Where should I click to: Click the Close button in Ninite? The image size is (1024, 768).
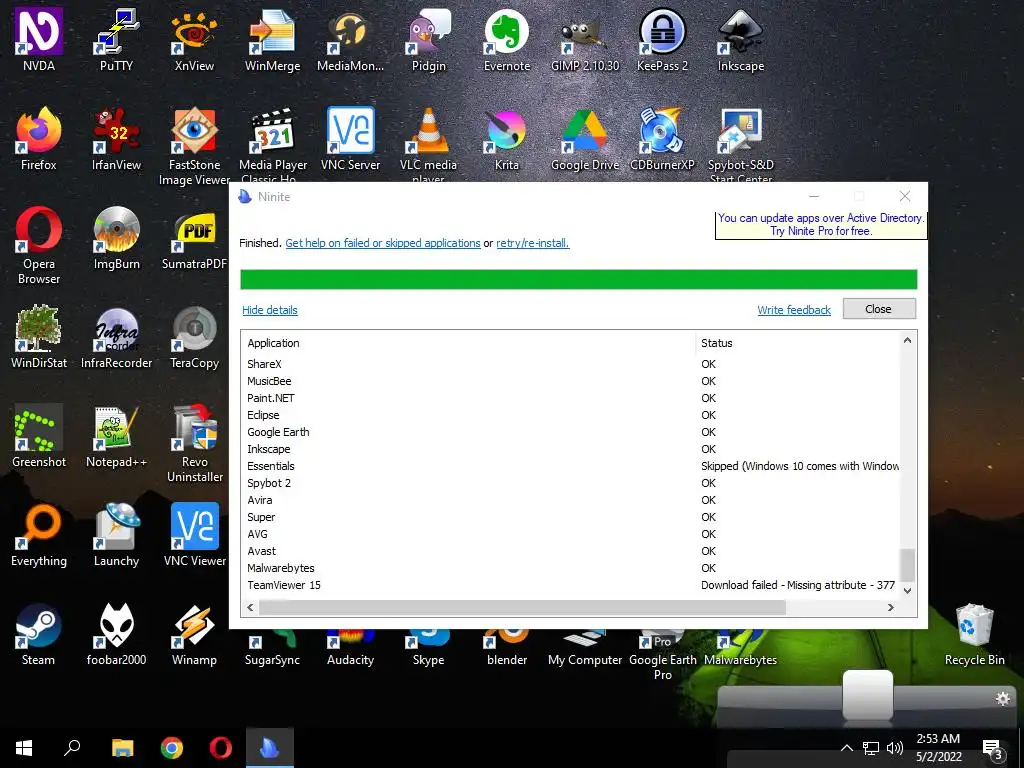[x=879, y=309]
